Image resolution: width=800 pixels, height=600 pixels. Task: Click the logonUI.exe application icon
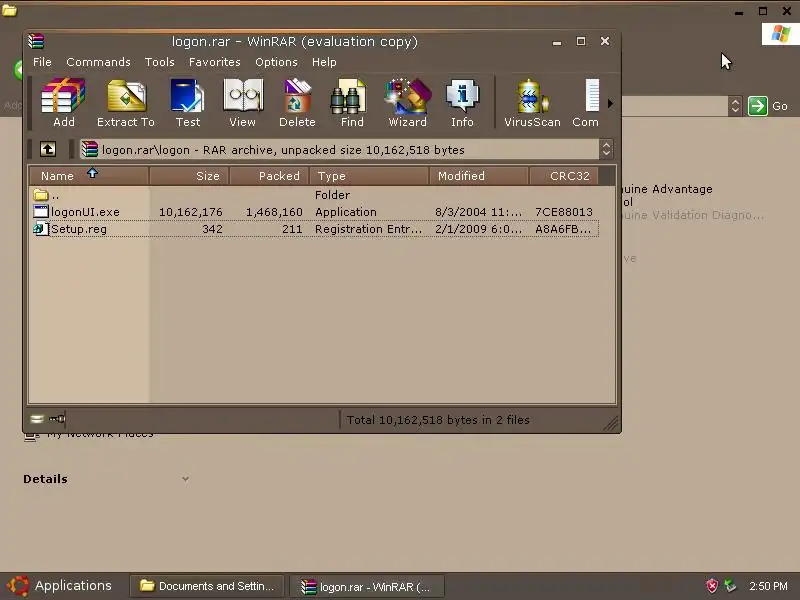tap(41, 212)
